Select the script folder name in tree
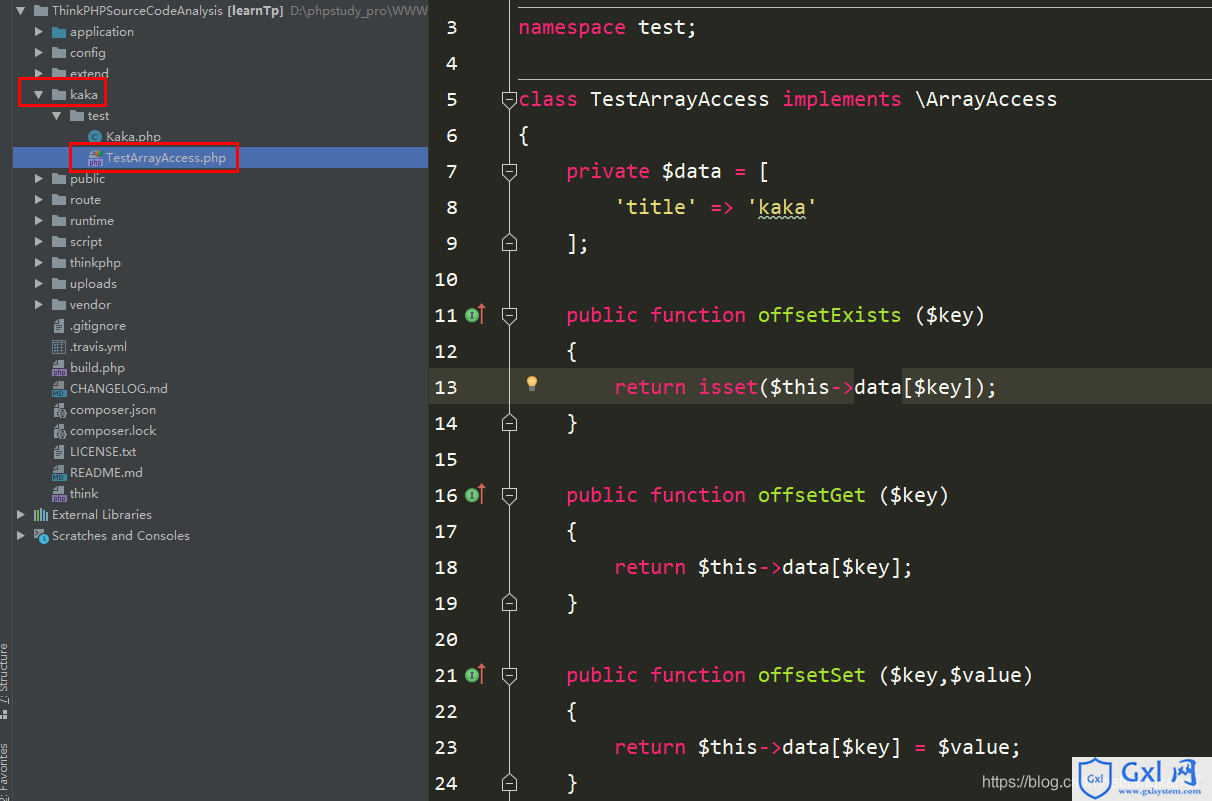 click(86, 242)
